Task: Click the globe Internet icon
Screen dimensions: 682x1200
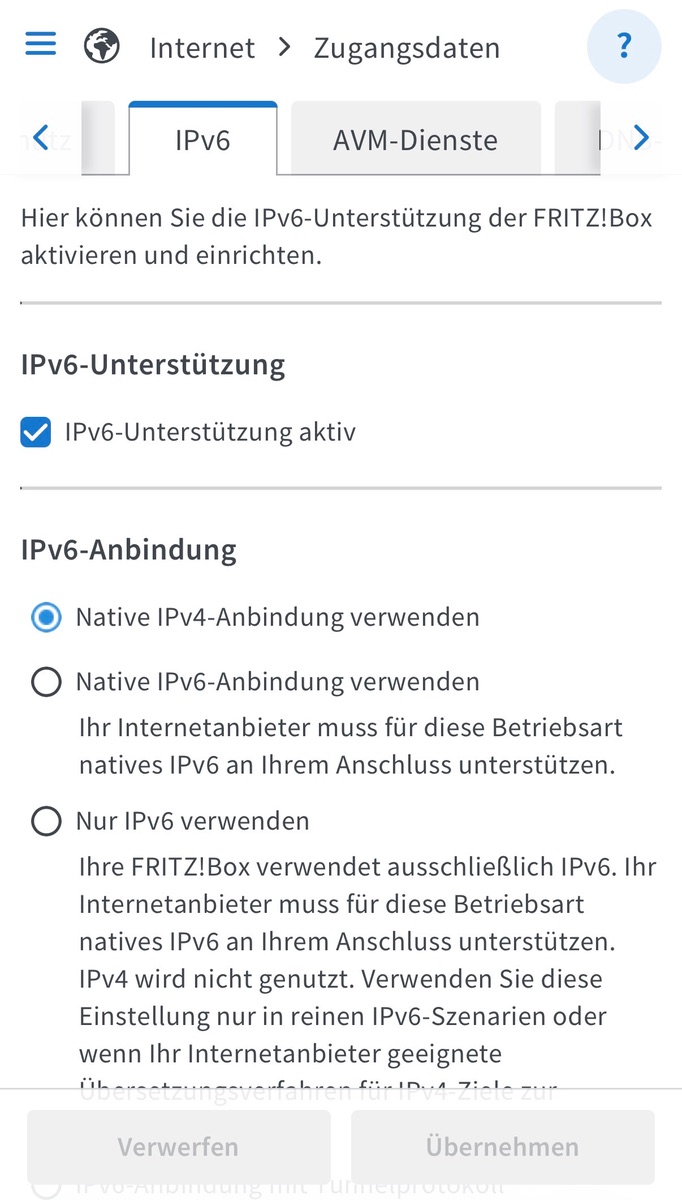Action: 102,46
